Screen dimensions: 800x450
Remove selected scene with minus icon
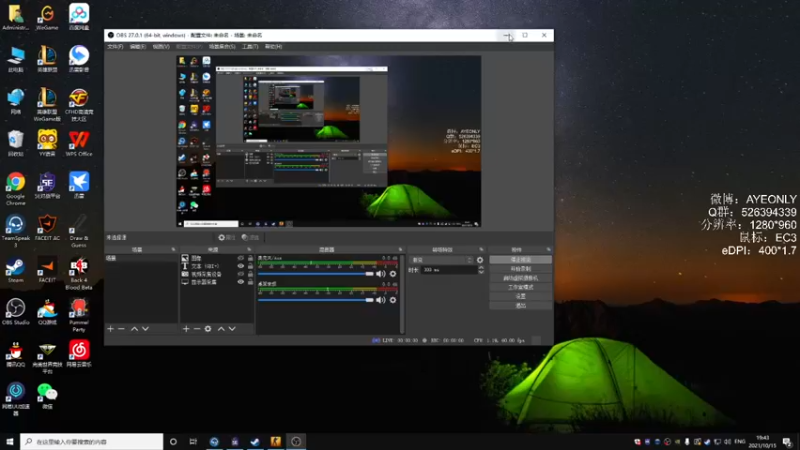pos(121,329)
